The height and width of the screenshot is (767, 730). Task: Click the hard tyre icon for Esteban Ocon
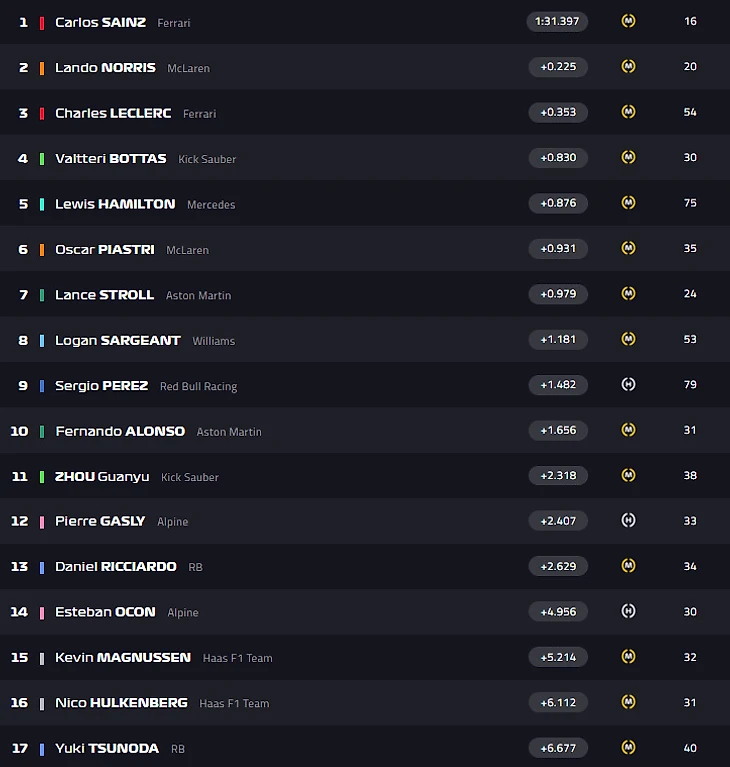(x=628, y=611)
